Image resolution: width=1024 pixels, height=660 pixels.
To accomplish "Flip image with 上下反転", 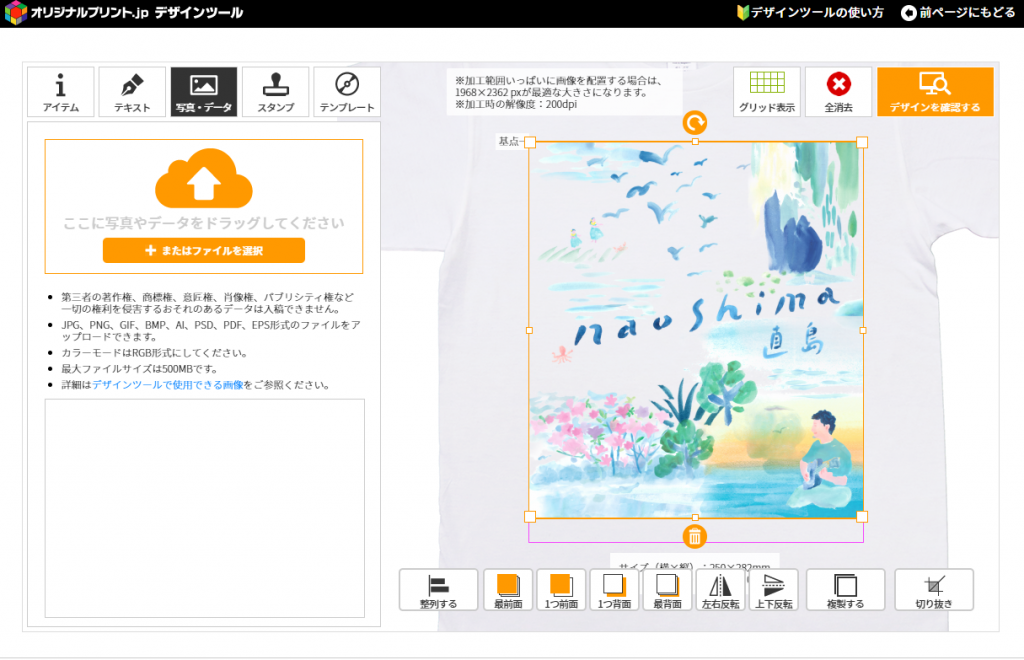I will tap(774, 590).
